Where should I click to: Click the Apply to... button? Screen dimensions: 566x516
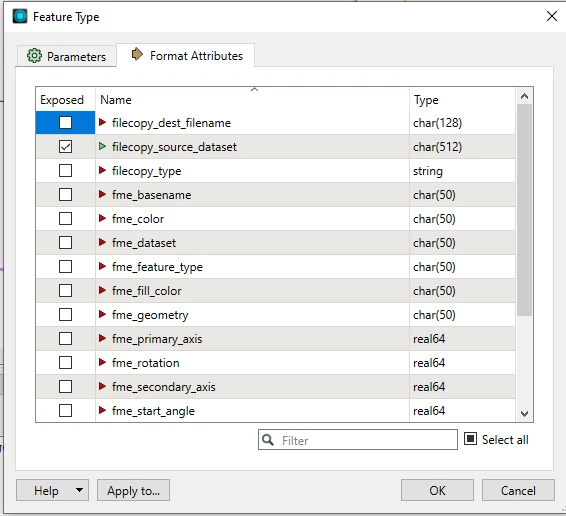click(133, 490)
